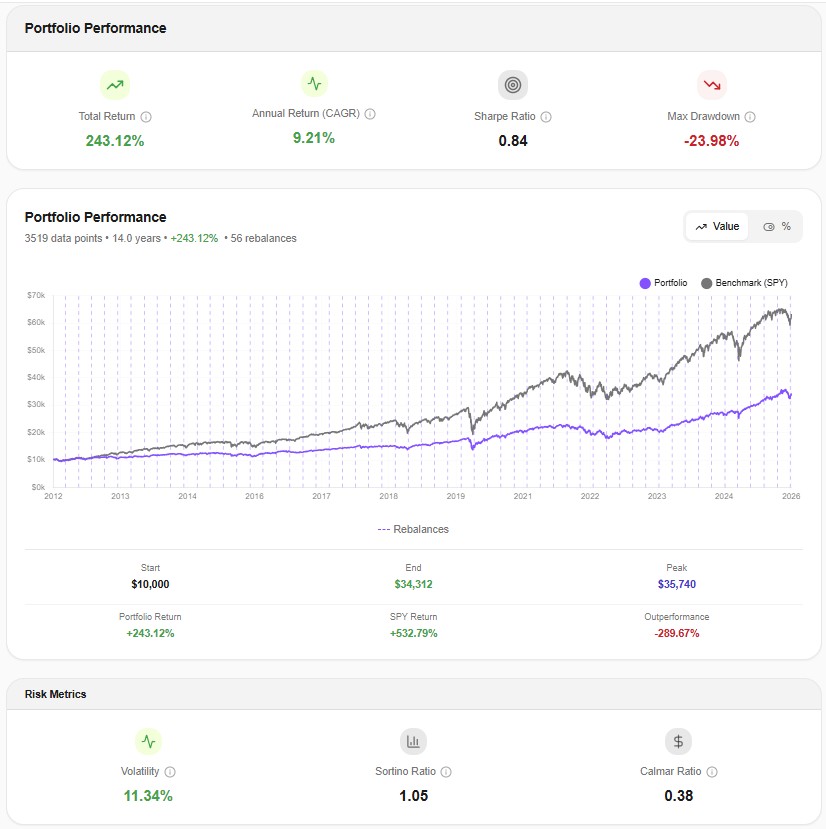Click the Max Drawdown trending-down icon

[711, 85]
